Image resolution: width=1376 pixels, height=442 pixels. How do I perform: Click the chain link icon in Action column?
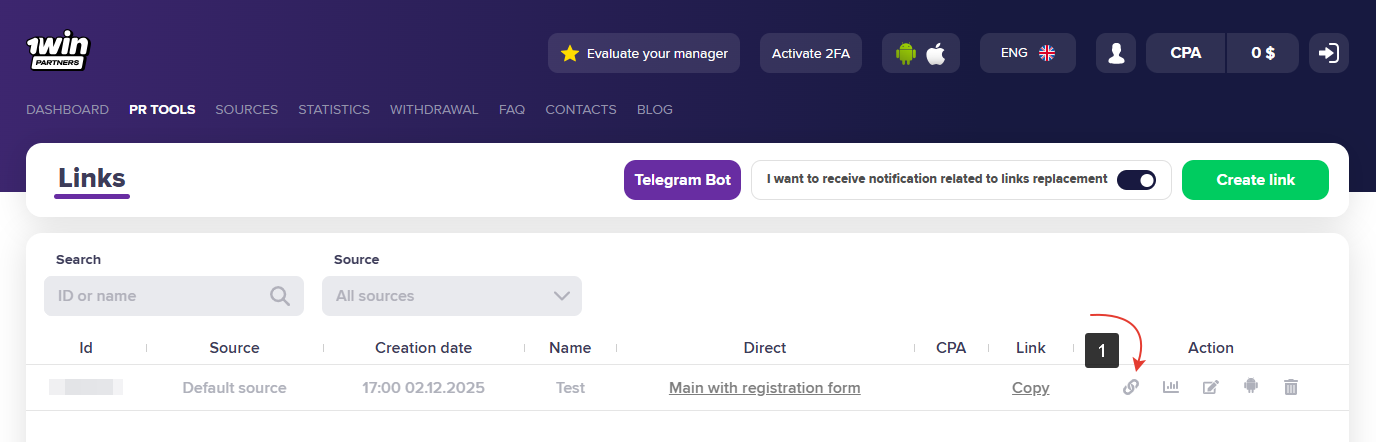click(1130, 387)
